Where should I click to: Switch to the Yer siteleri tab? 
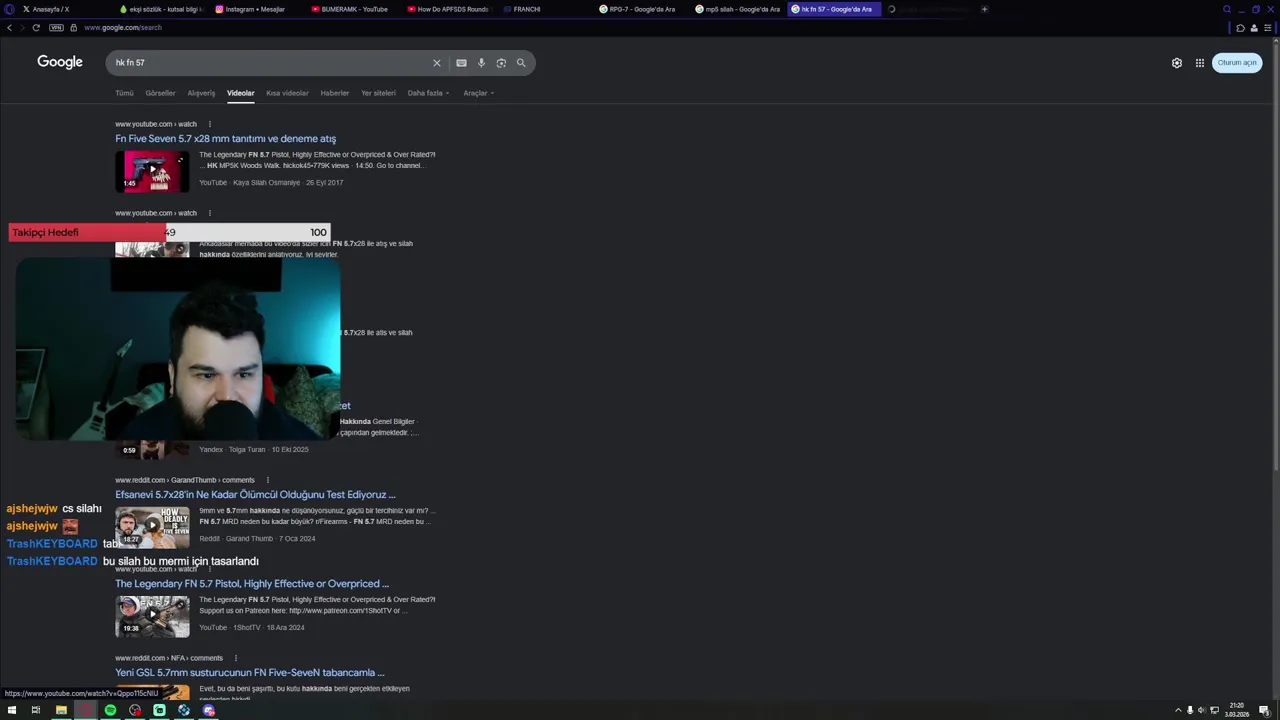[x=378, y=93]
